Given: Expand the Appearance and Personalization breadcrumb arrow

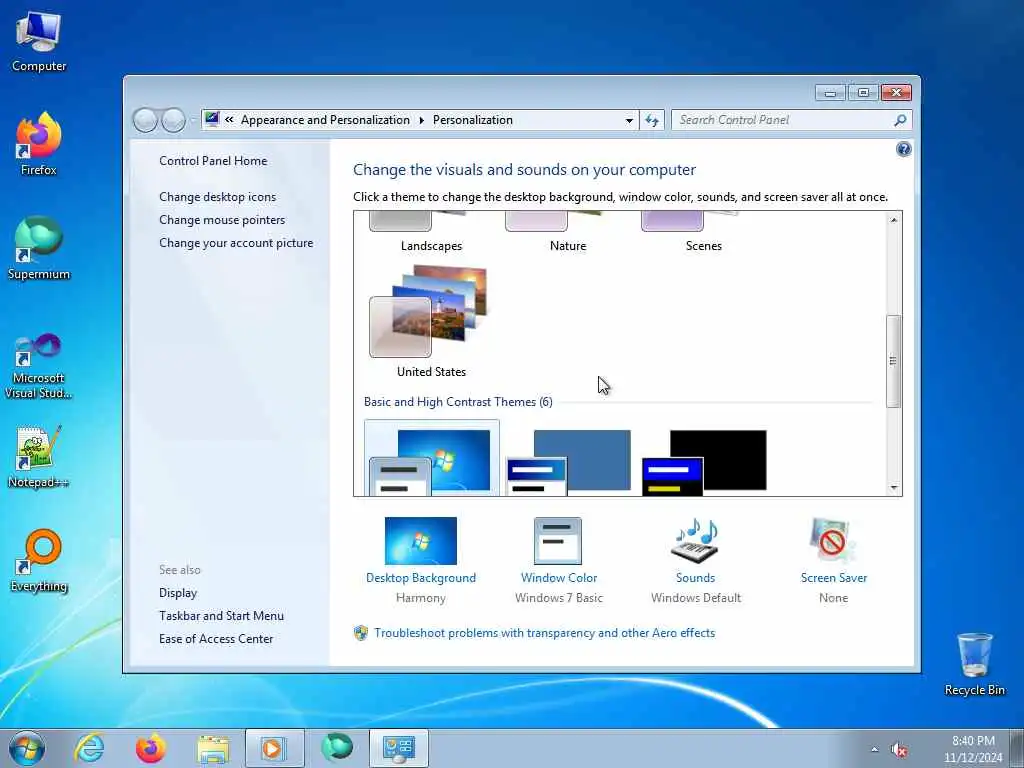Looking at the screenshot, I should (421, 120).
